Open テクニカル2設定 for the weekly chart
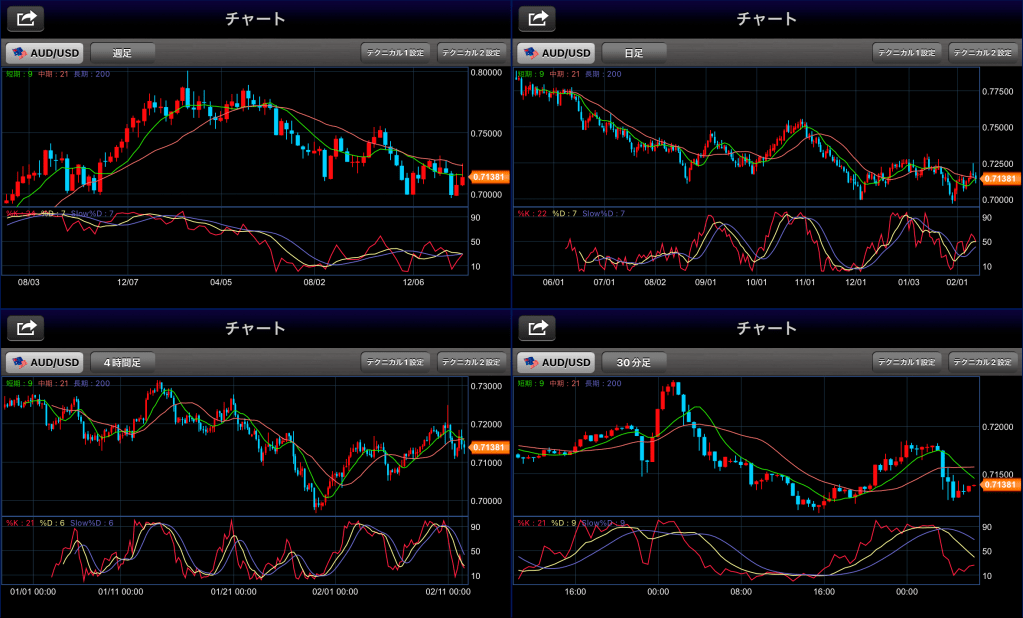 [x=473, y=52]
